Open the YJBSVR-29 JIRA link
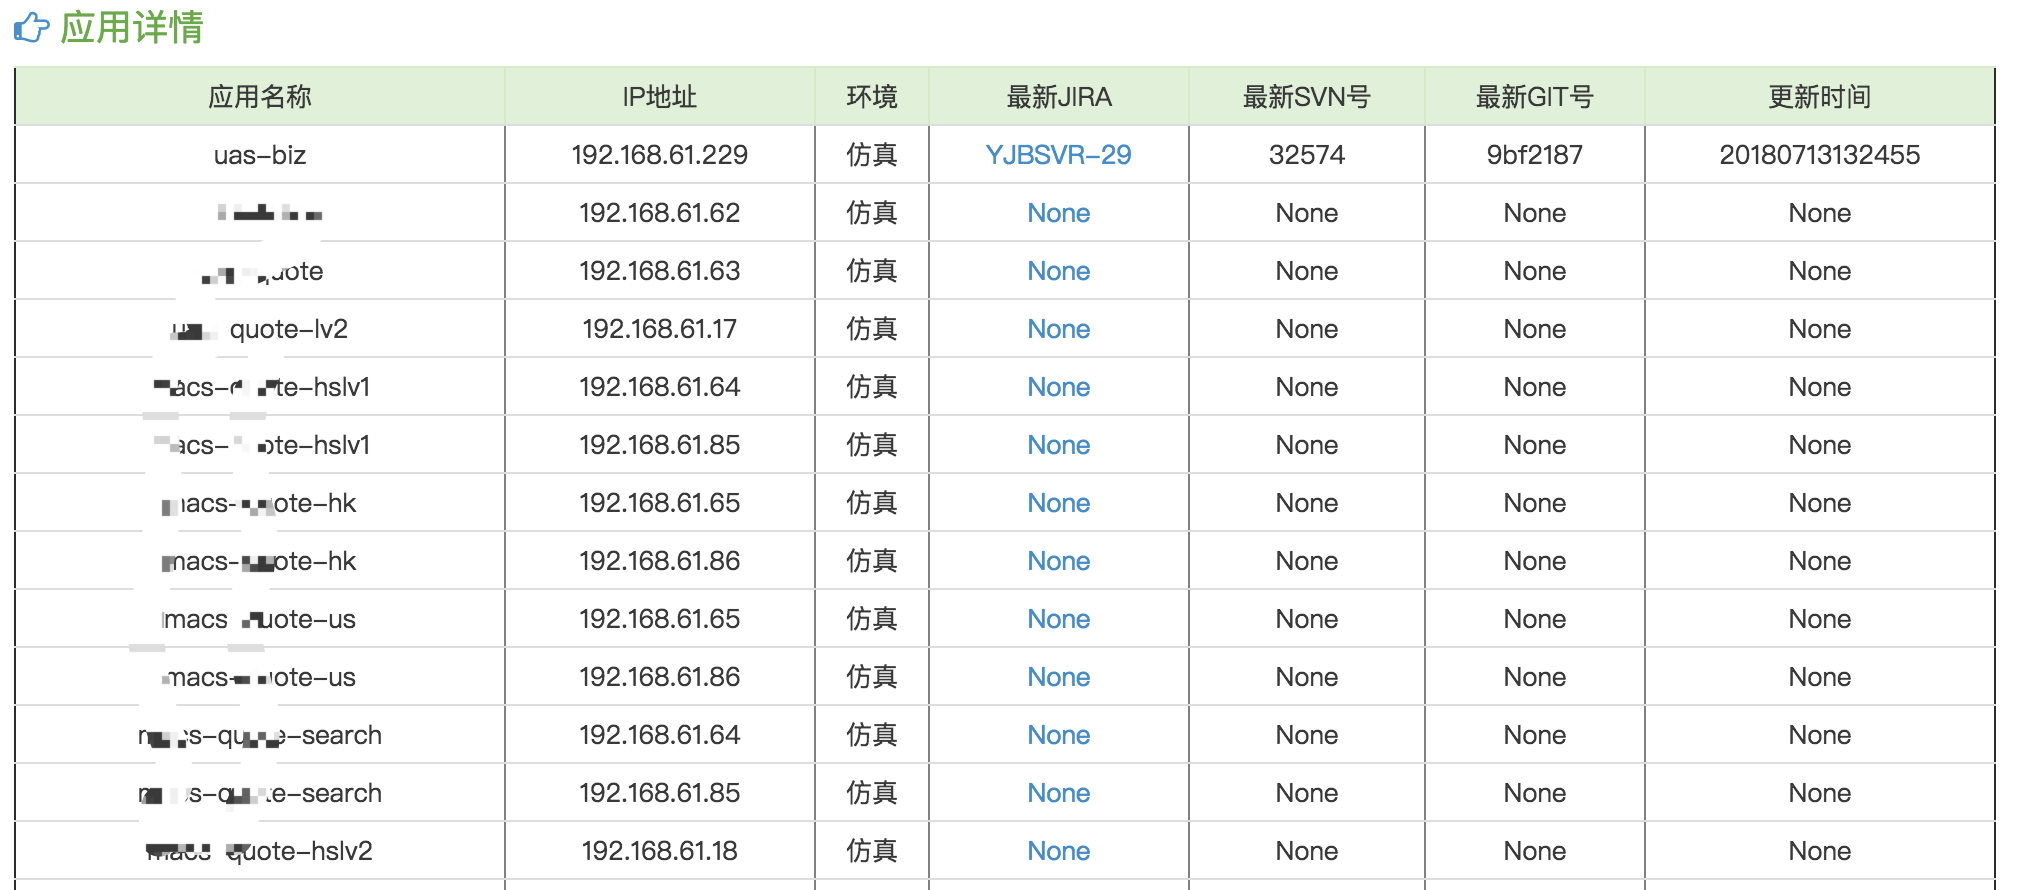 pos(1058,155)
